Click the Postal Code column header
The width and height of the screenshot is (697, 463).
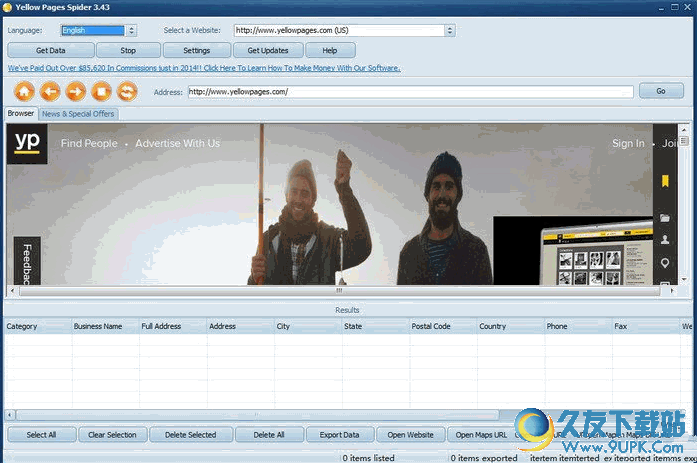(x=443, y=326)
